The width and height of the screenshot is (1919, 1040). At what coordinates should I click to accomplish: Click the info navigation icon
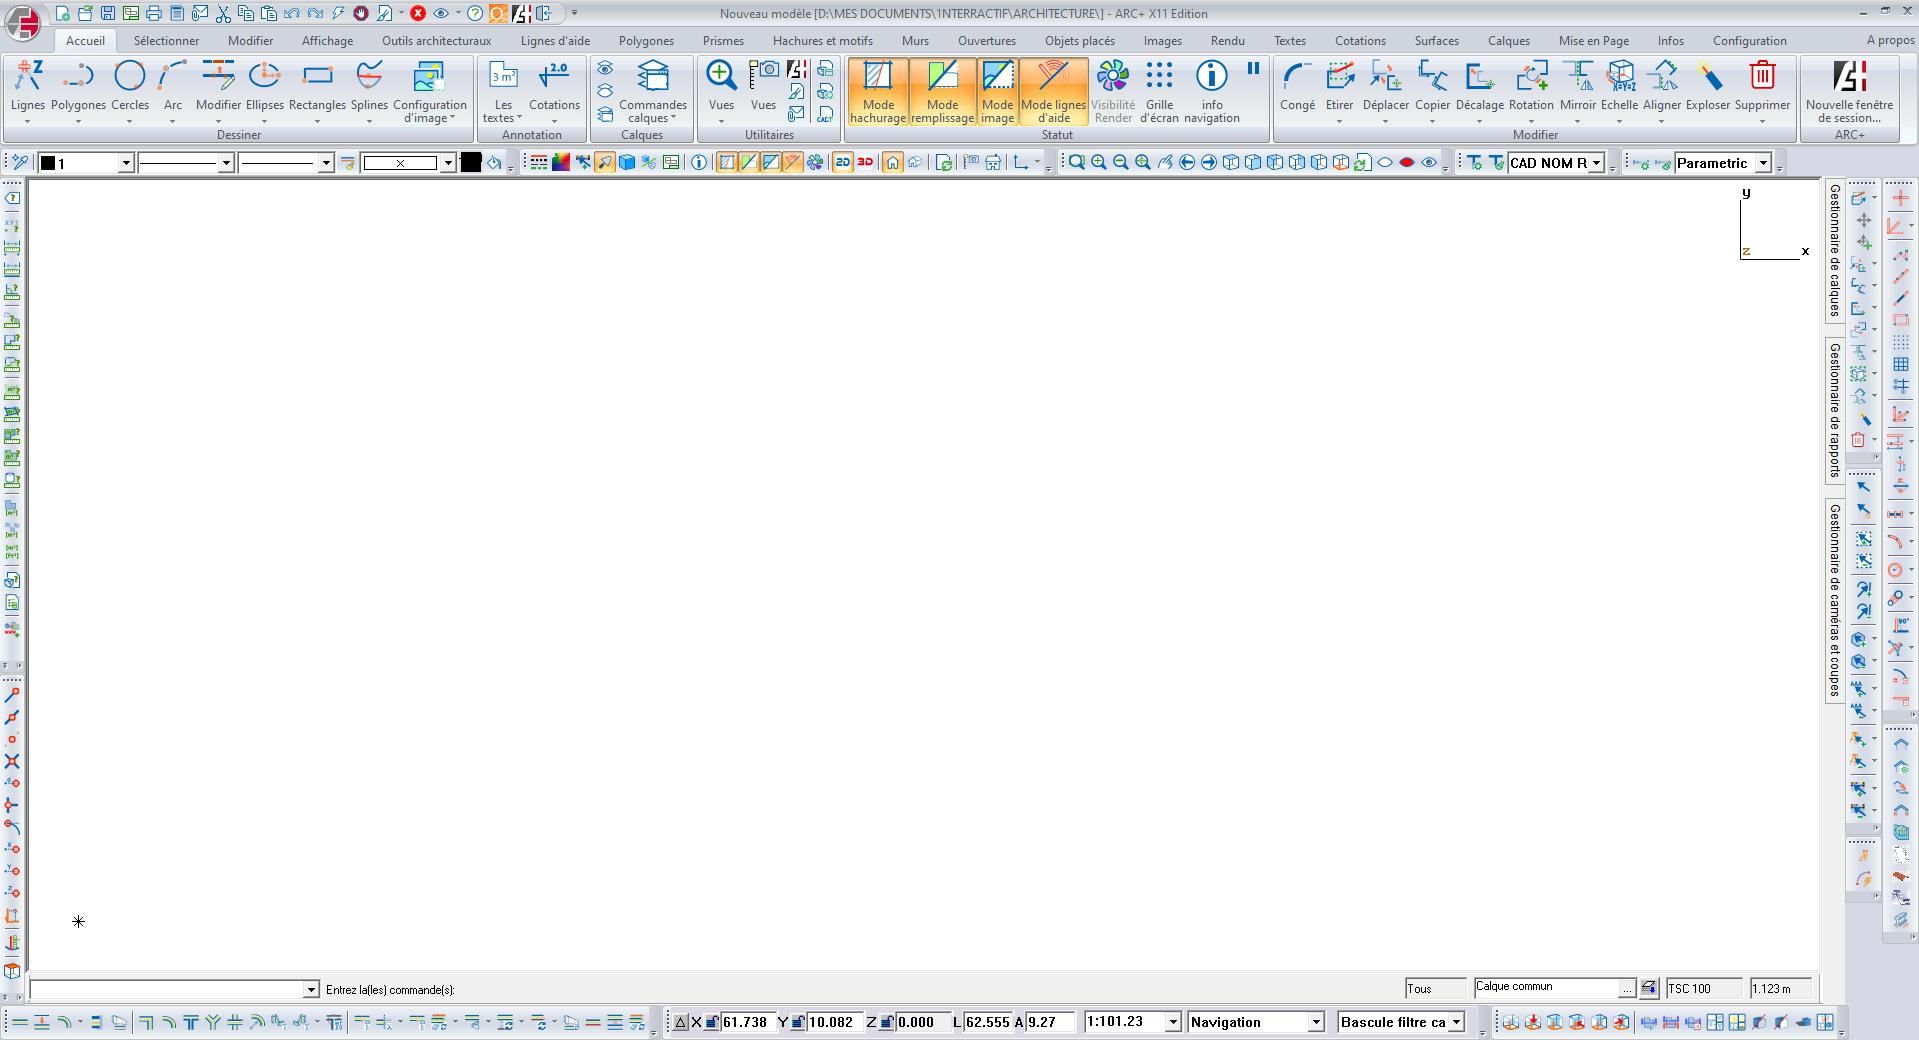[x=1211, y=77]
